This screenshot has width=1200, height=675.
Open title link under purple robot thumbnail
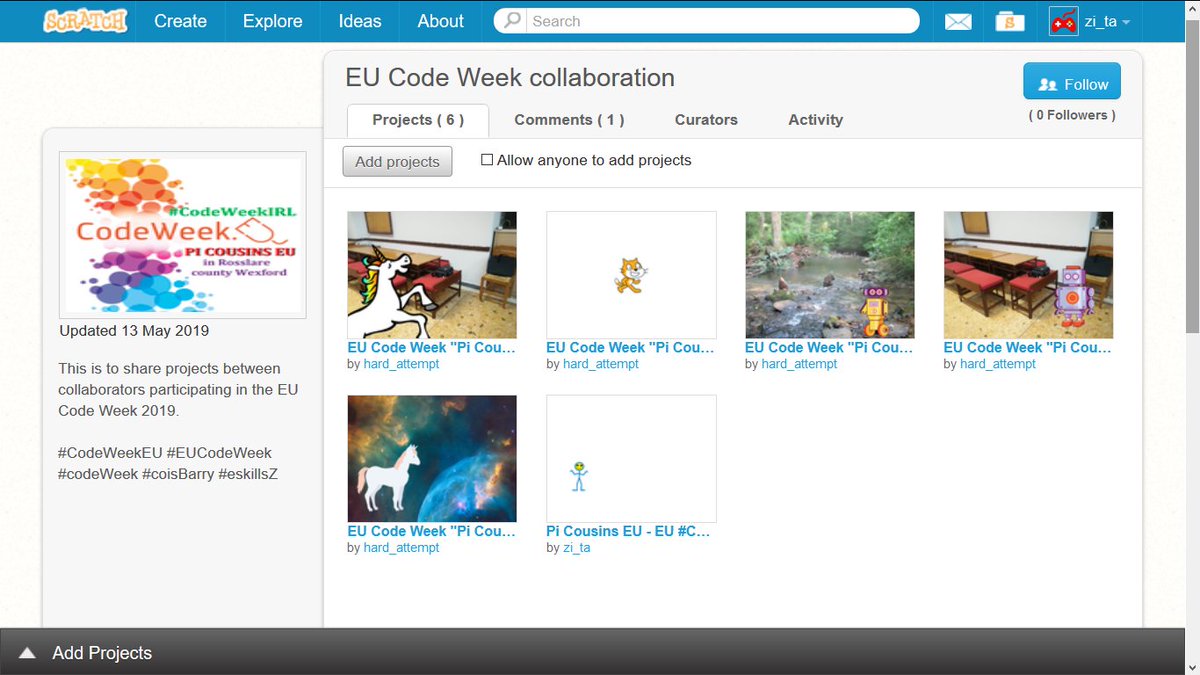1029,348
